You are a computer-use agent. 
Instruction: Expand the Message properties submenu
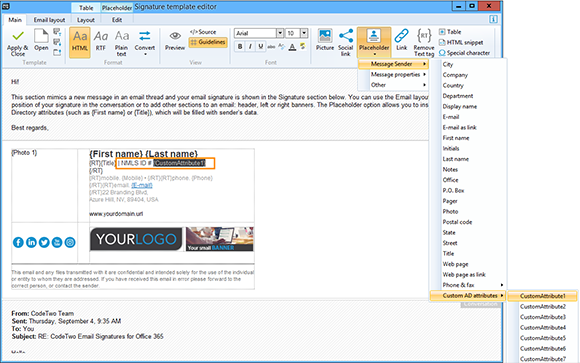coord(393,74)
